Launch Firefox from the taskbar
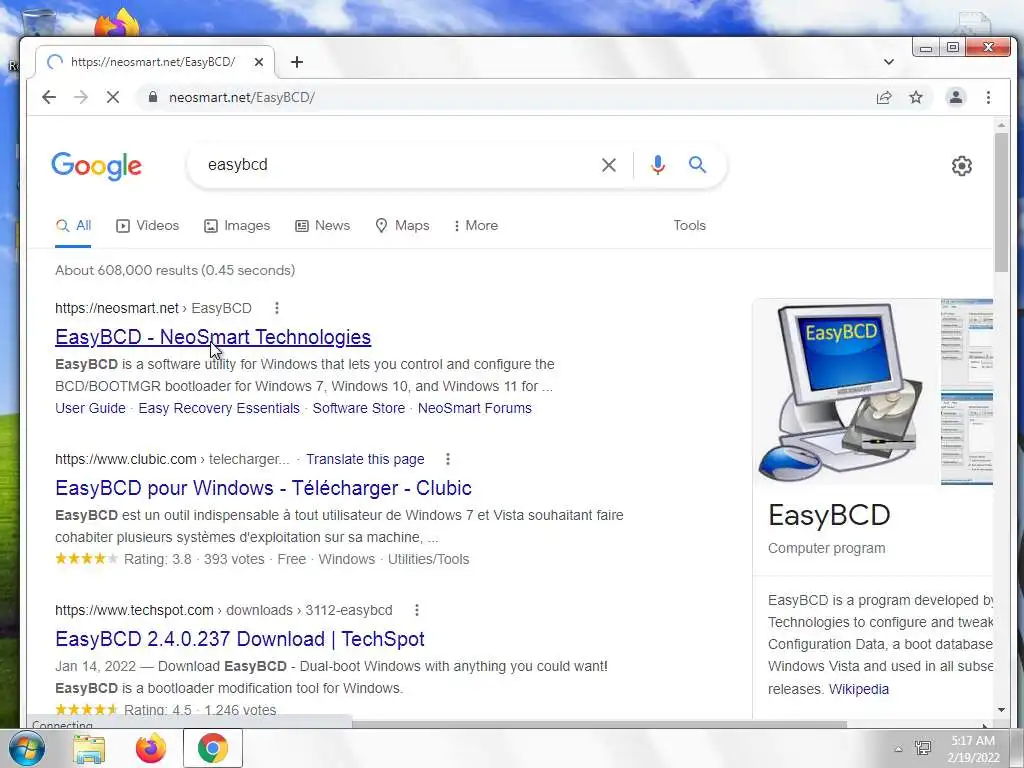 tap(151, 748)
